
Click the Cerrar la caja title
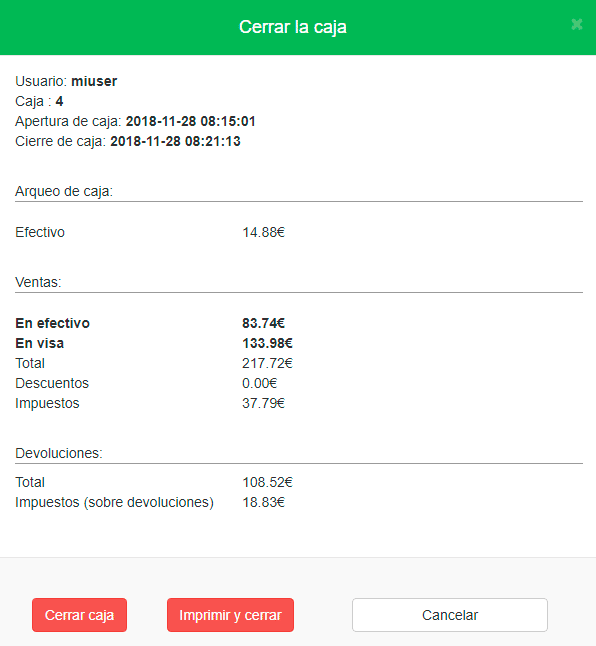[293, 27]
